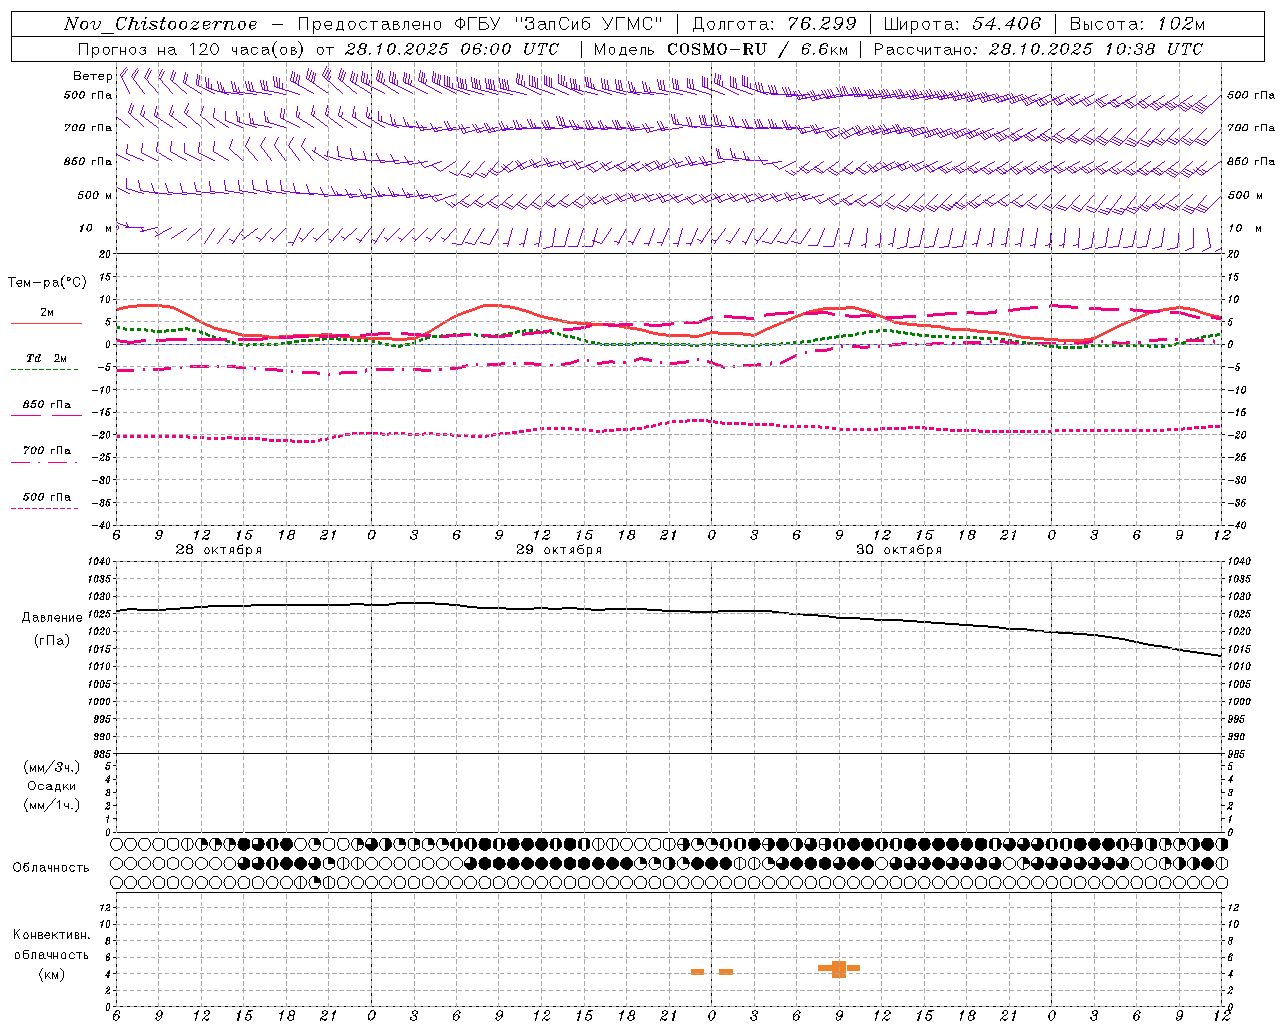Click the longitude value Долгота: 76.299

coord(774,24)
